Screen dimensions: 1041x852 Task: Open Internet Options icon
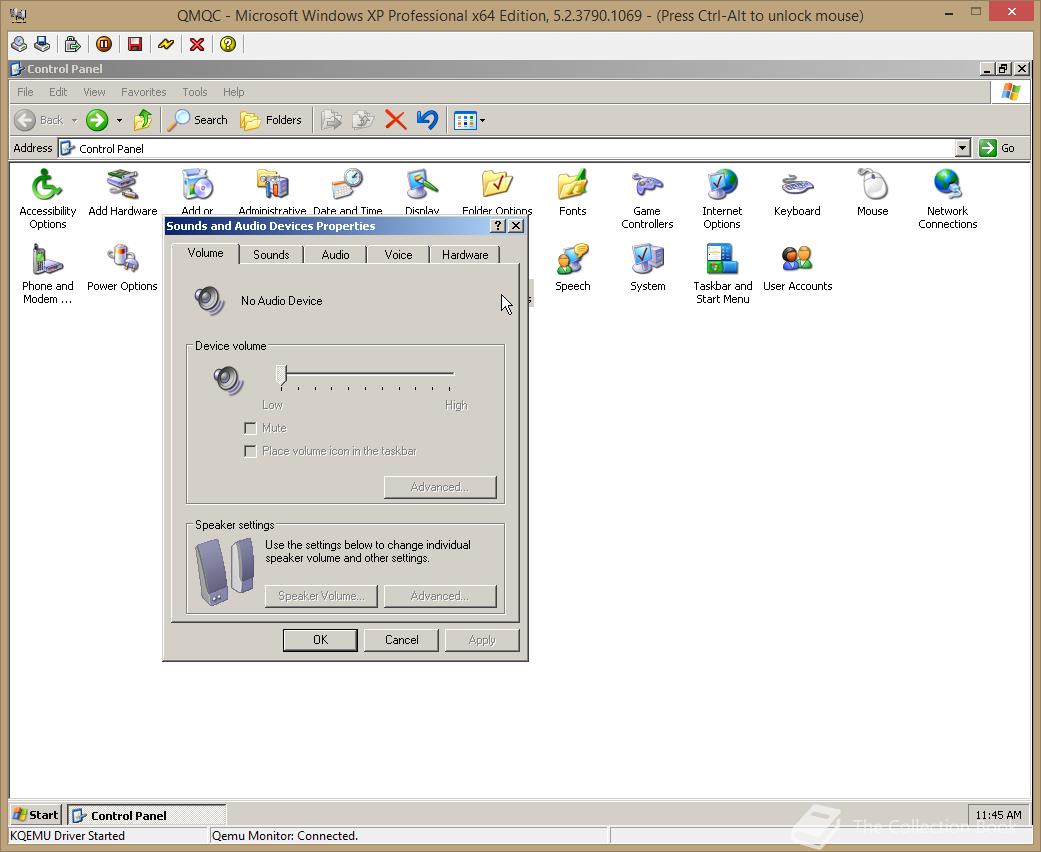point(722,198)
